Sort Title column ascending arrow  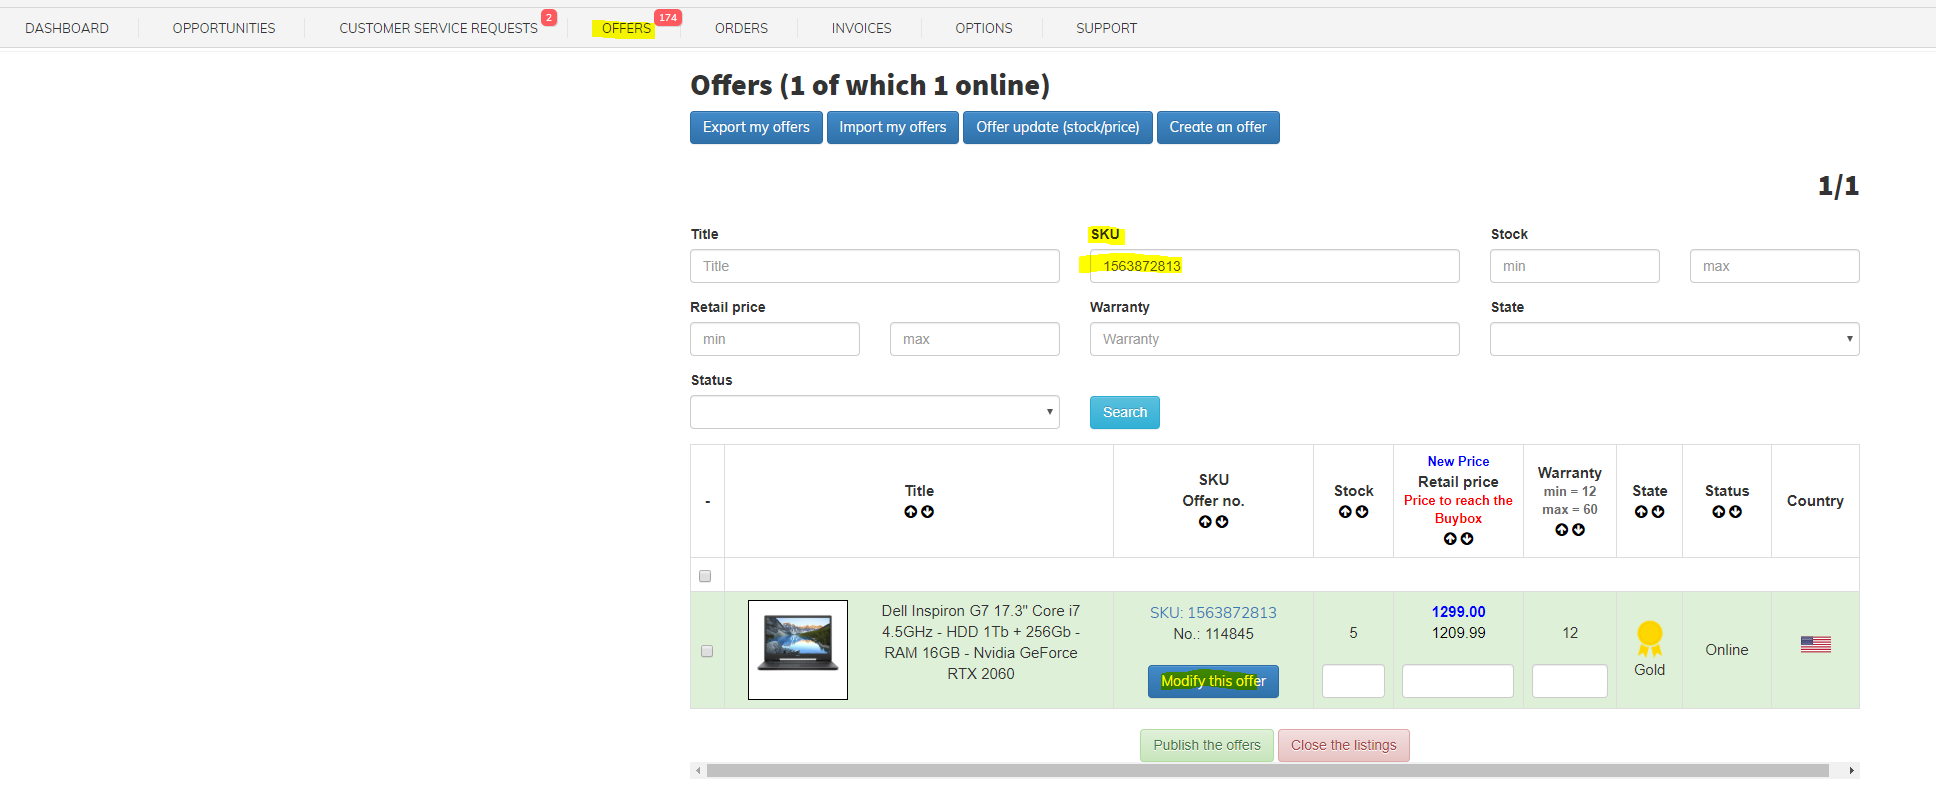coord(911,512)
